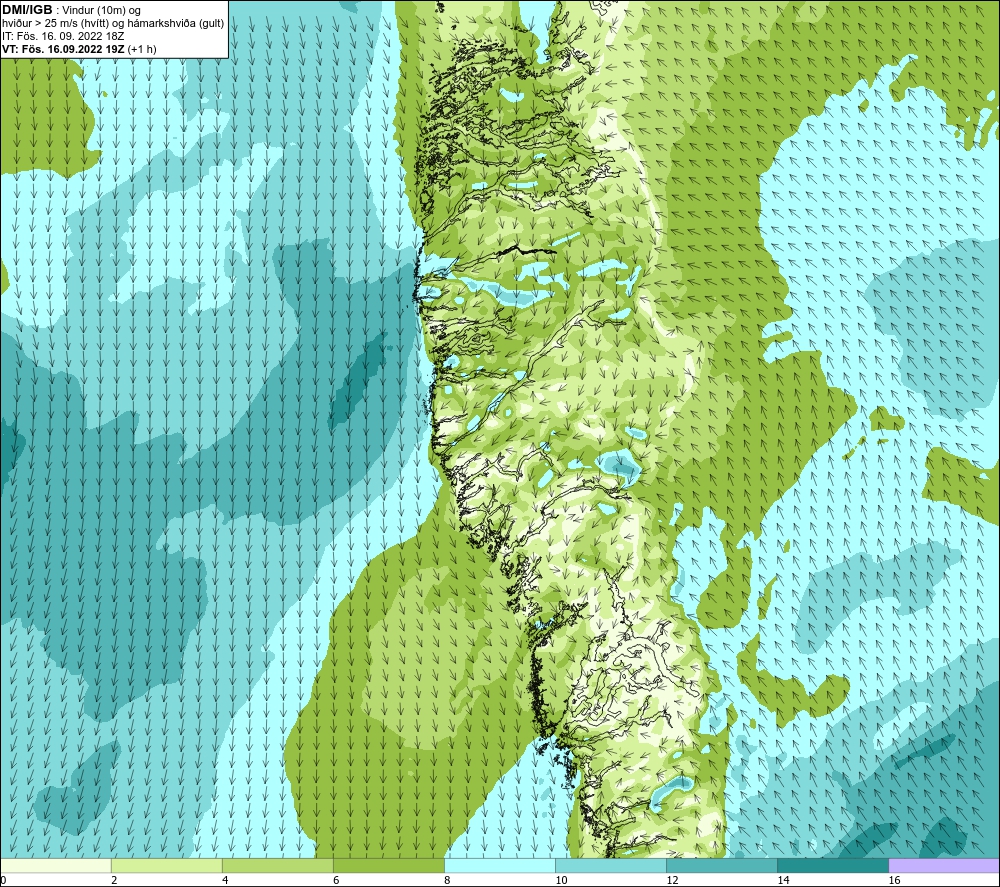Click the scale label '8'
This screenshot has height=887, width=1000.
coord(447,880)
